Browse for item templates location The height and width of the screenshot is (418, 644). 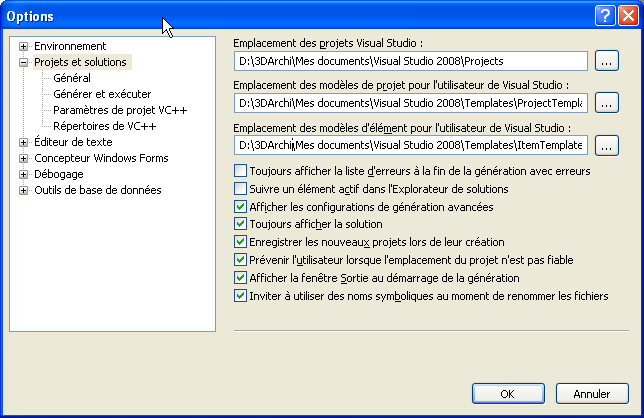[605, 145]
